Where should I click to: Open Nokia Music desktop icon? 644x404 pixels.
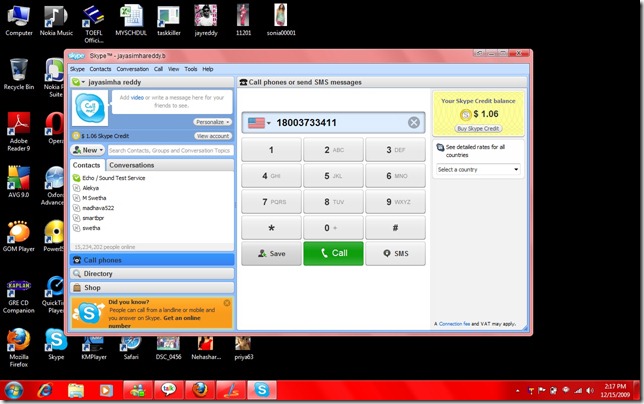pos(56,21)
